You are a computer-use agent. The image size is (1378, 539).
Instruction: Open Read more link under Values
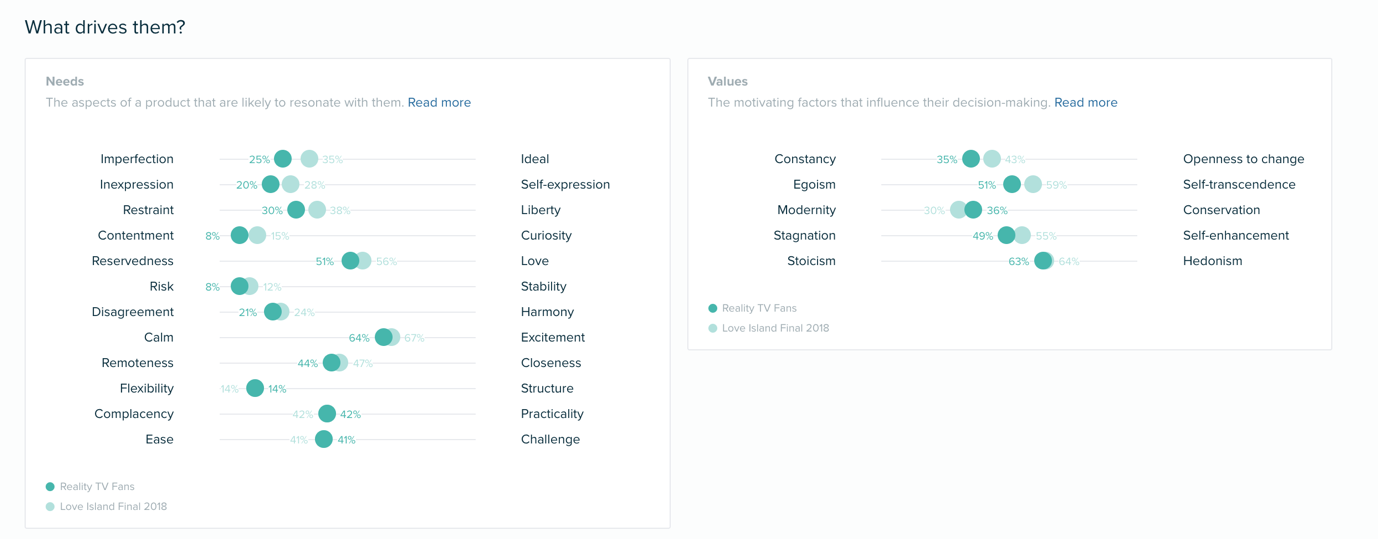[1085, 102]
